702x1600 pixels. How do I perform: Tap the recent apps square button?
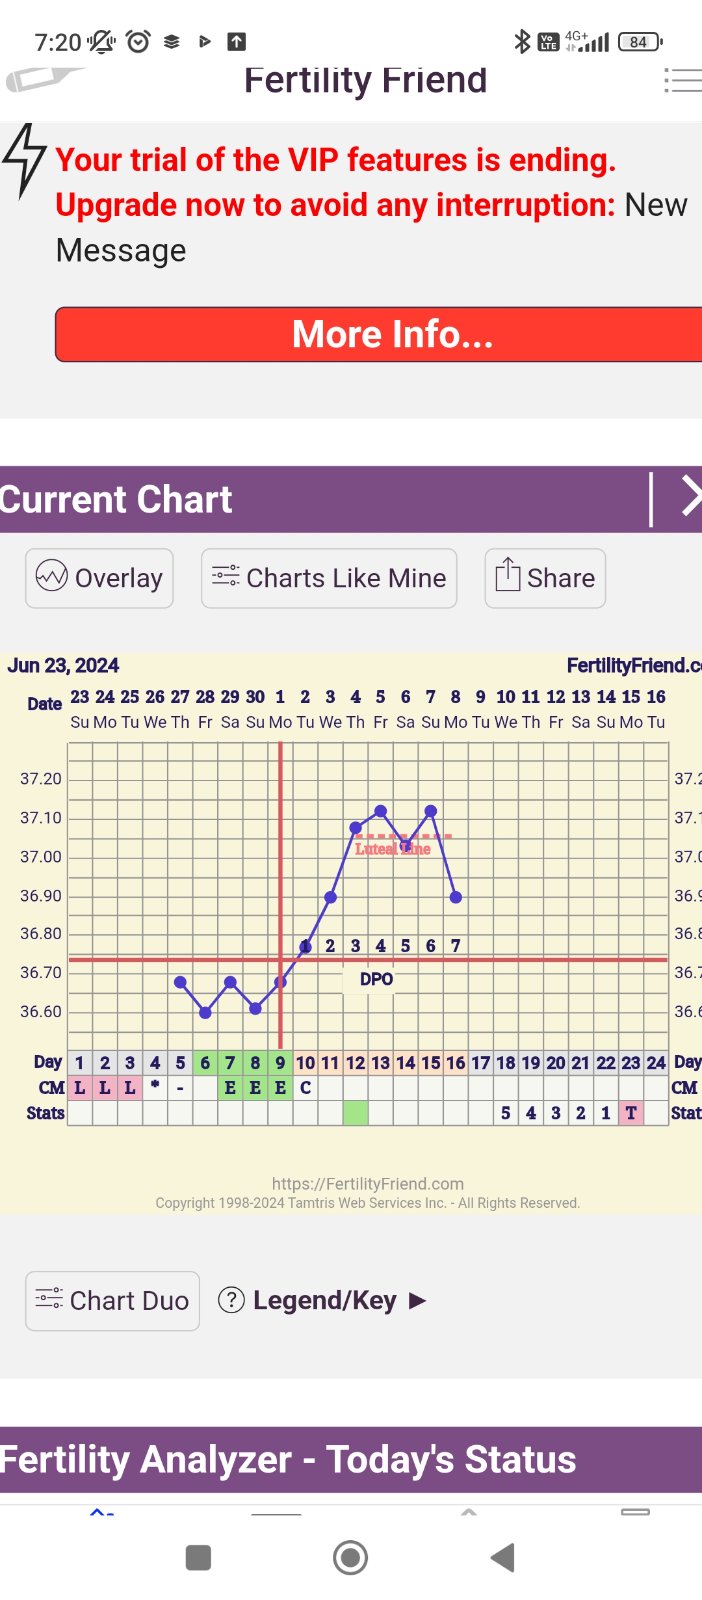198,1557
